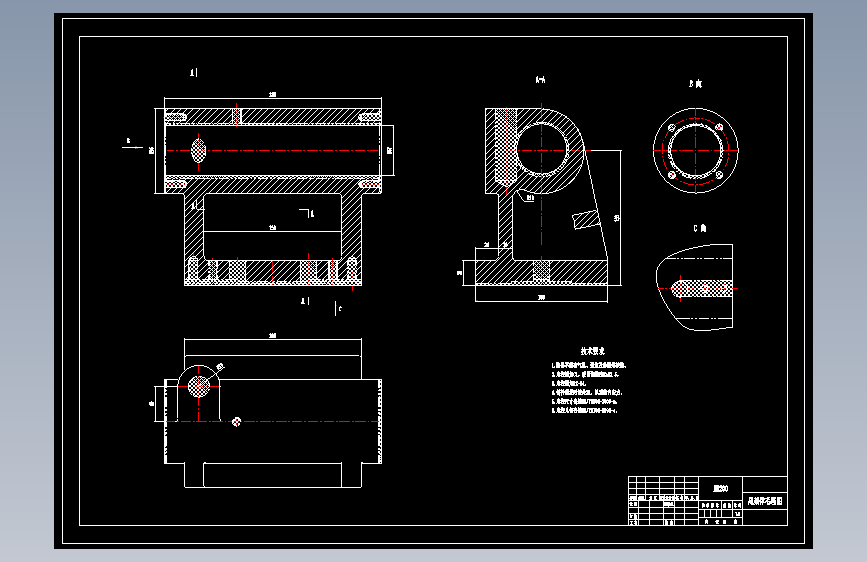Pick the cutting plane marker below front section view
This screenshot has height=562, width=867.
[305, 301]
